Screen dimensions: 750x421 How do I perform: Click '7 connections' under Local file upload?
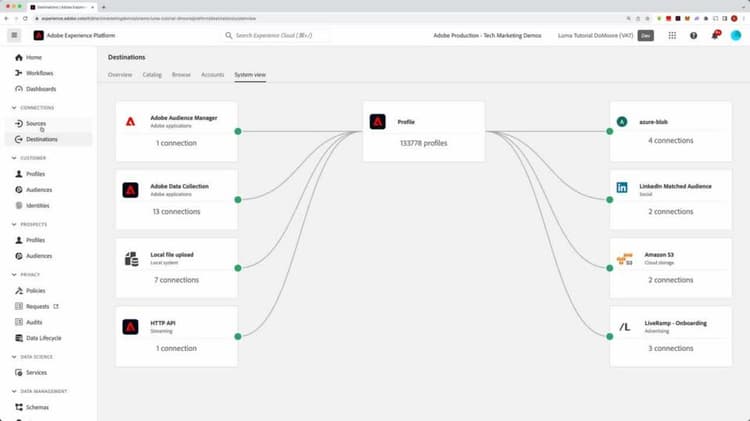coord(176,280)
